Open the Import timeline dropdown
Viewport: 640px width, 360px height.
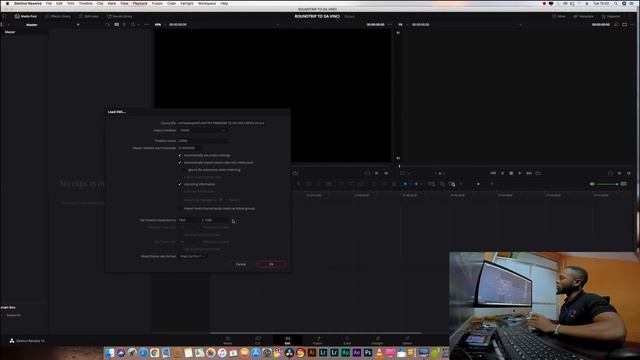pos(202,131)
